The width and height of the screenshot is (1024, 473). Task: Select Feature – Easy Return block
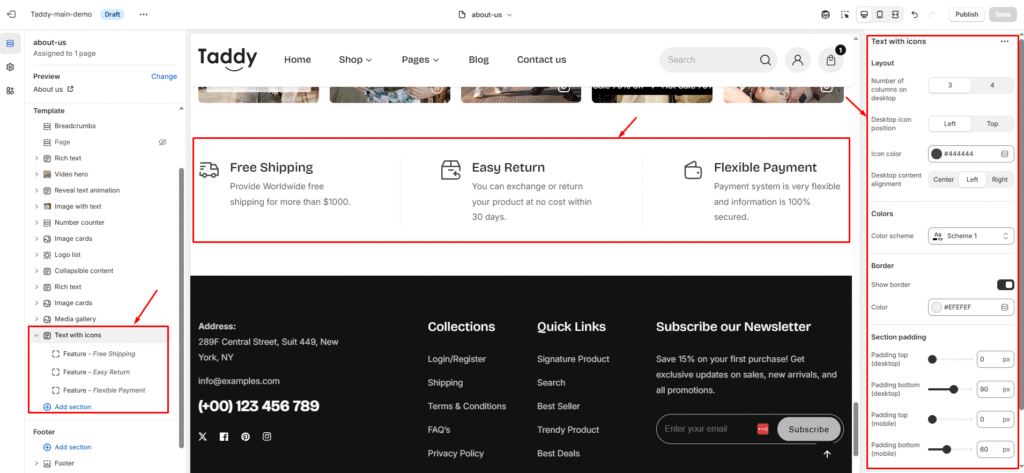(x=98, y=372)
